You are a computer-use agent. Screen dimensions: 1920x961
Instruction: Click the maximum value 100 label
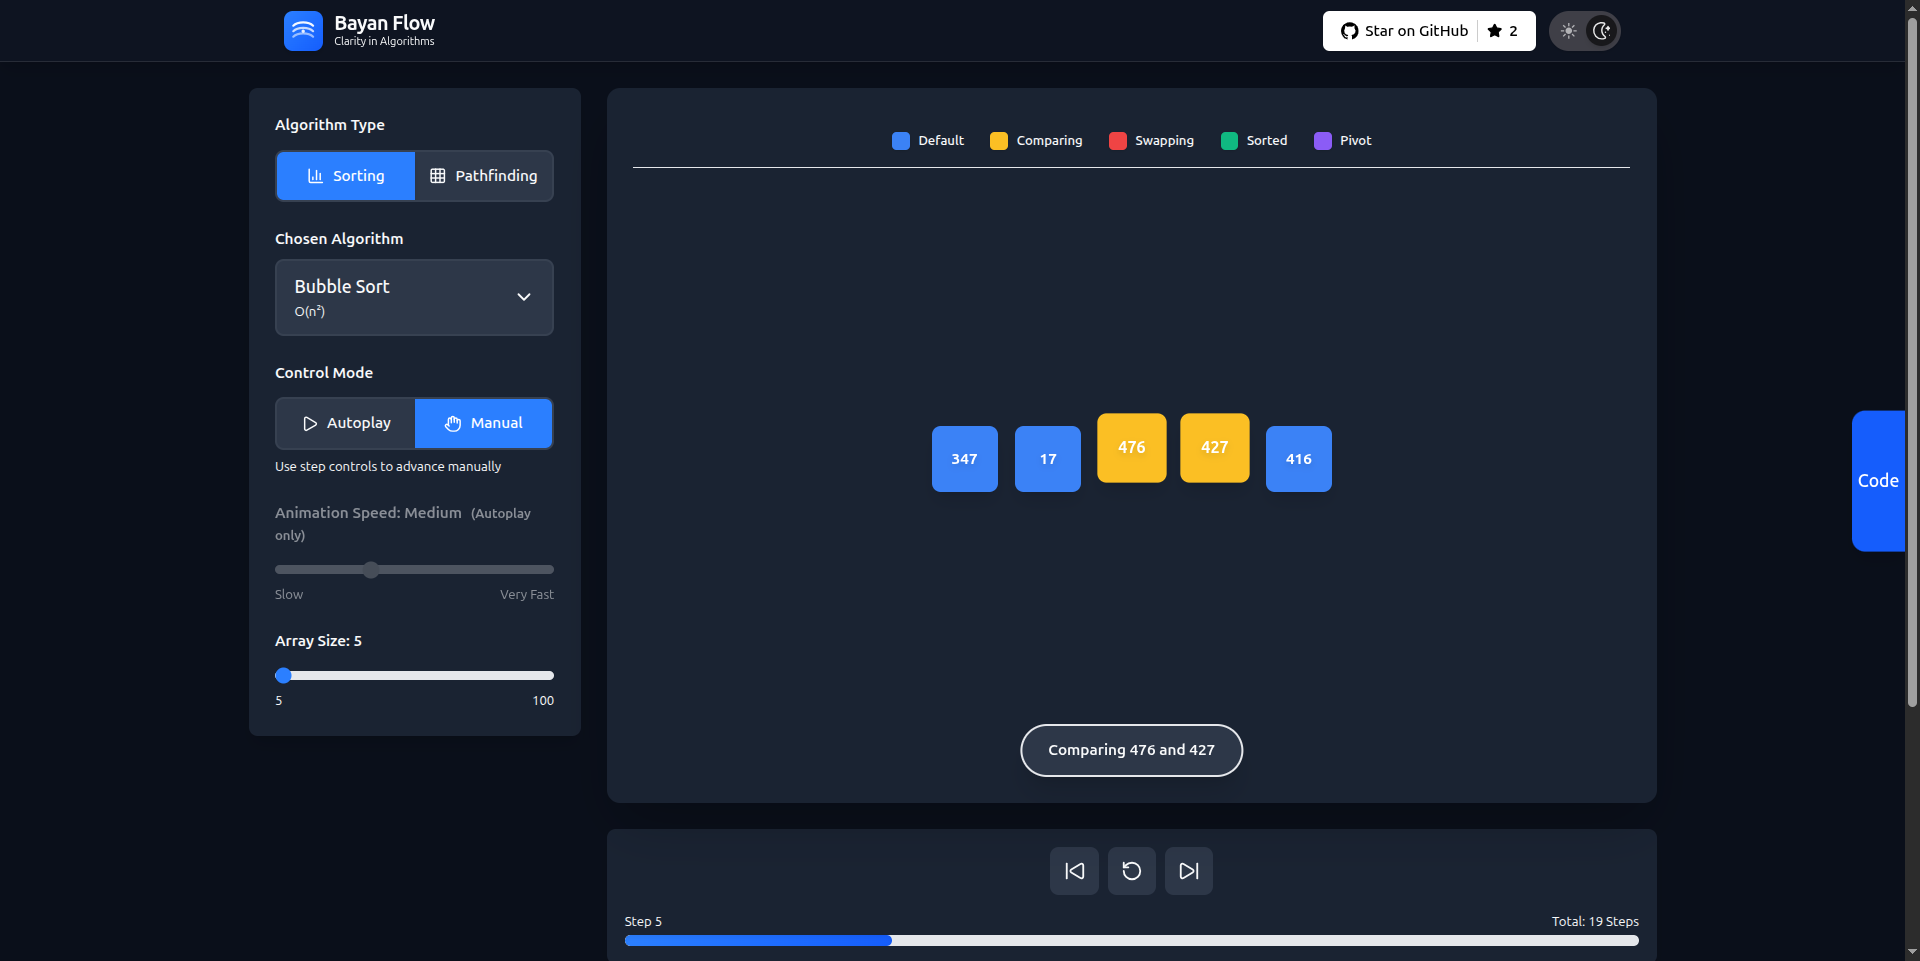click(543, 701)
